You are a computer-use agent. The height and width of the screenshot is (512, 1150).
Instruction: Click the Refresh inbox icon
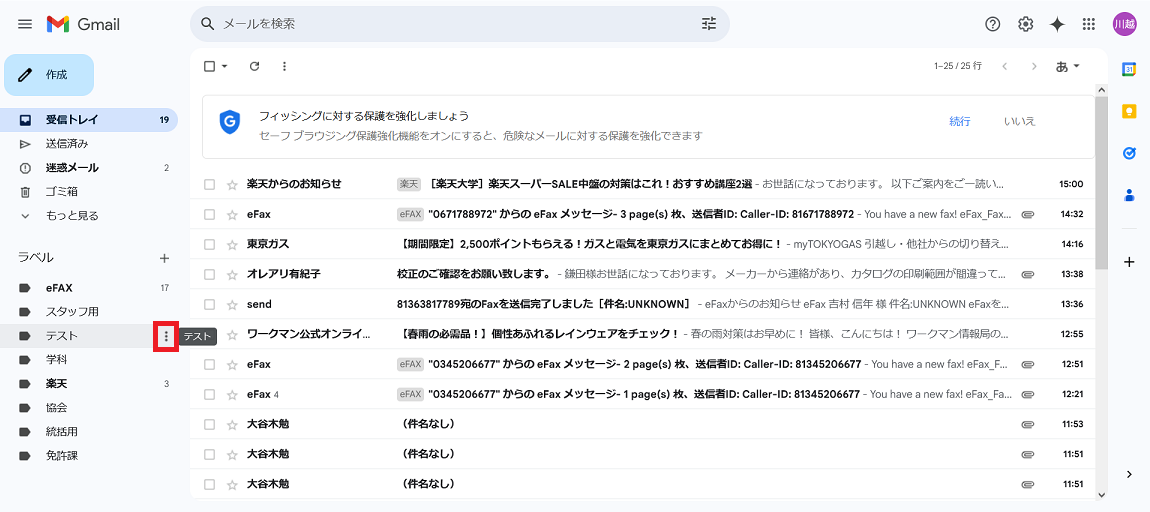tap(254, 67)
